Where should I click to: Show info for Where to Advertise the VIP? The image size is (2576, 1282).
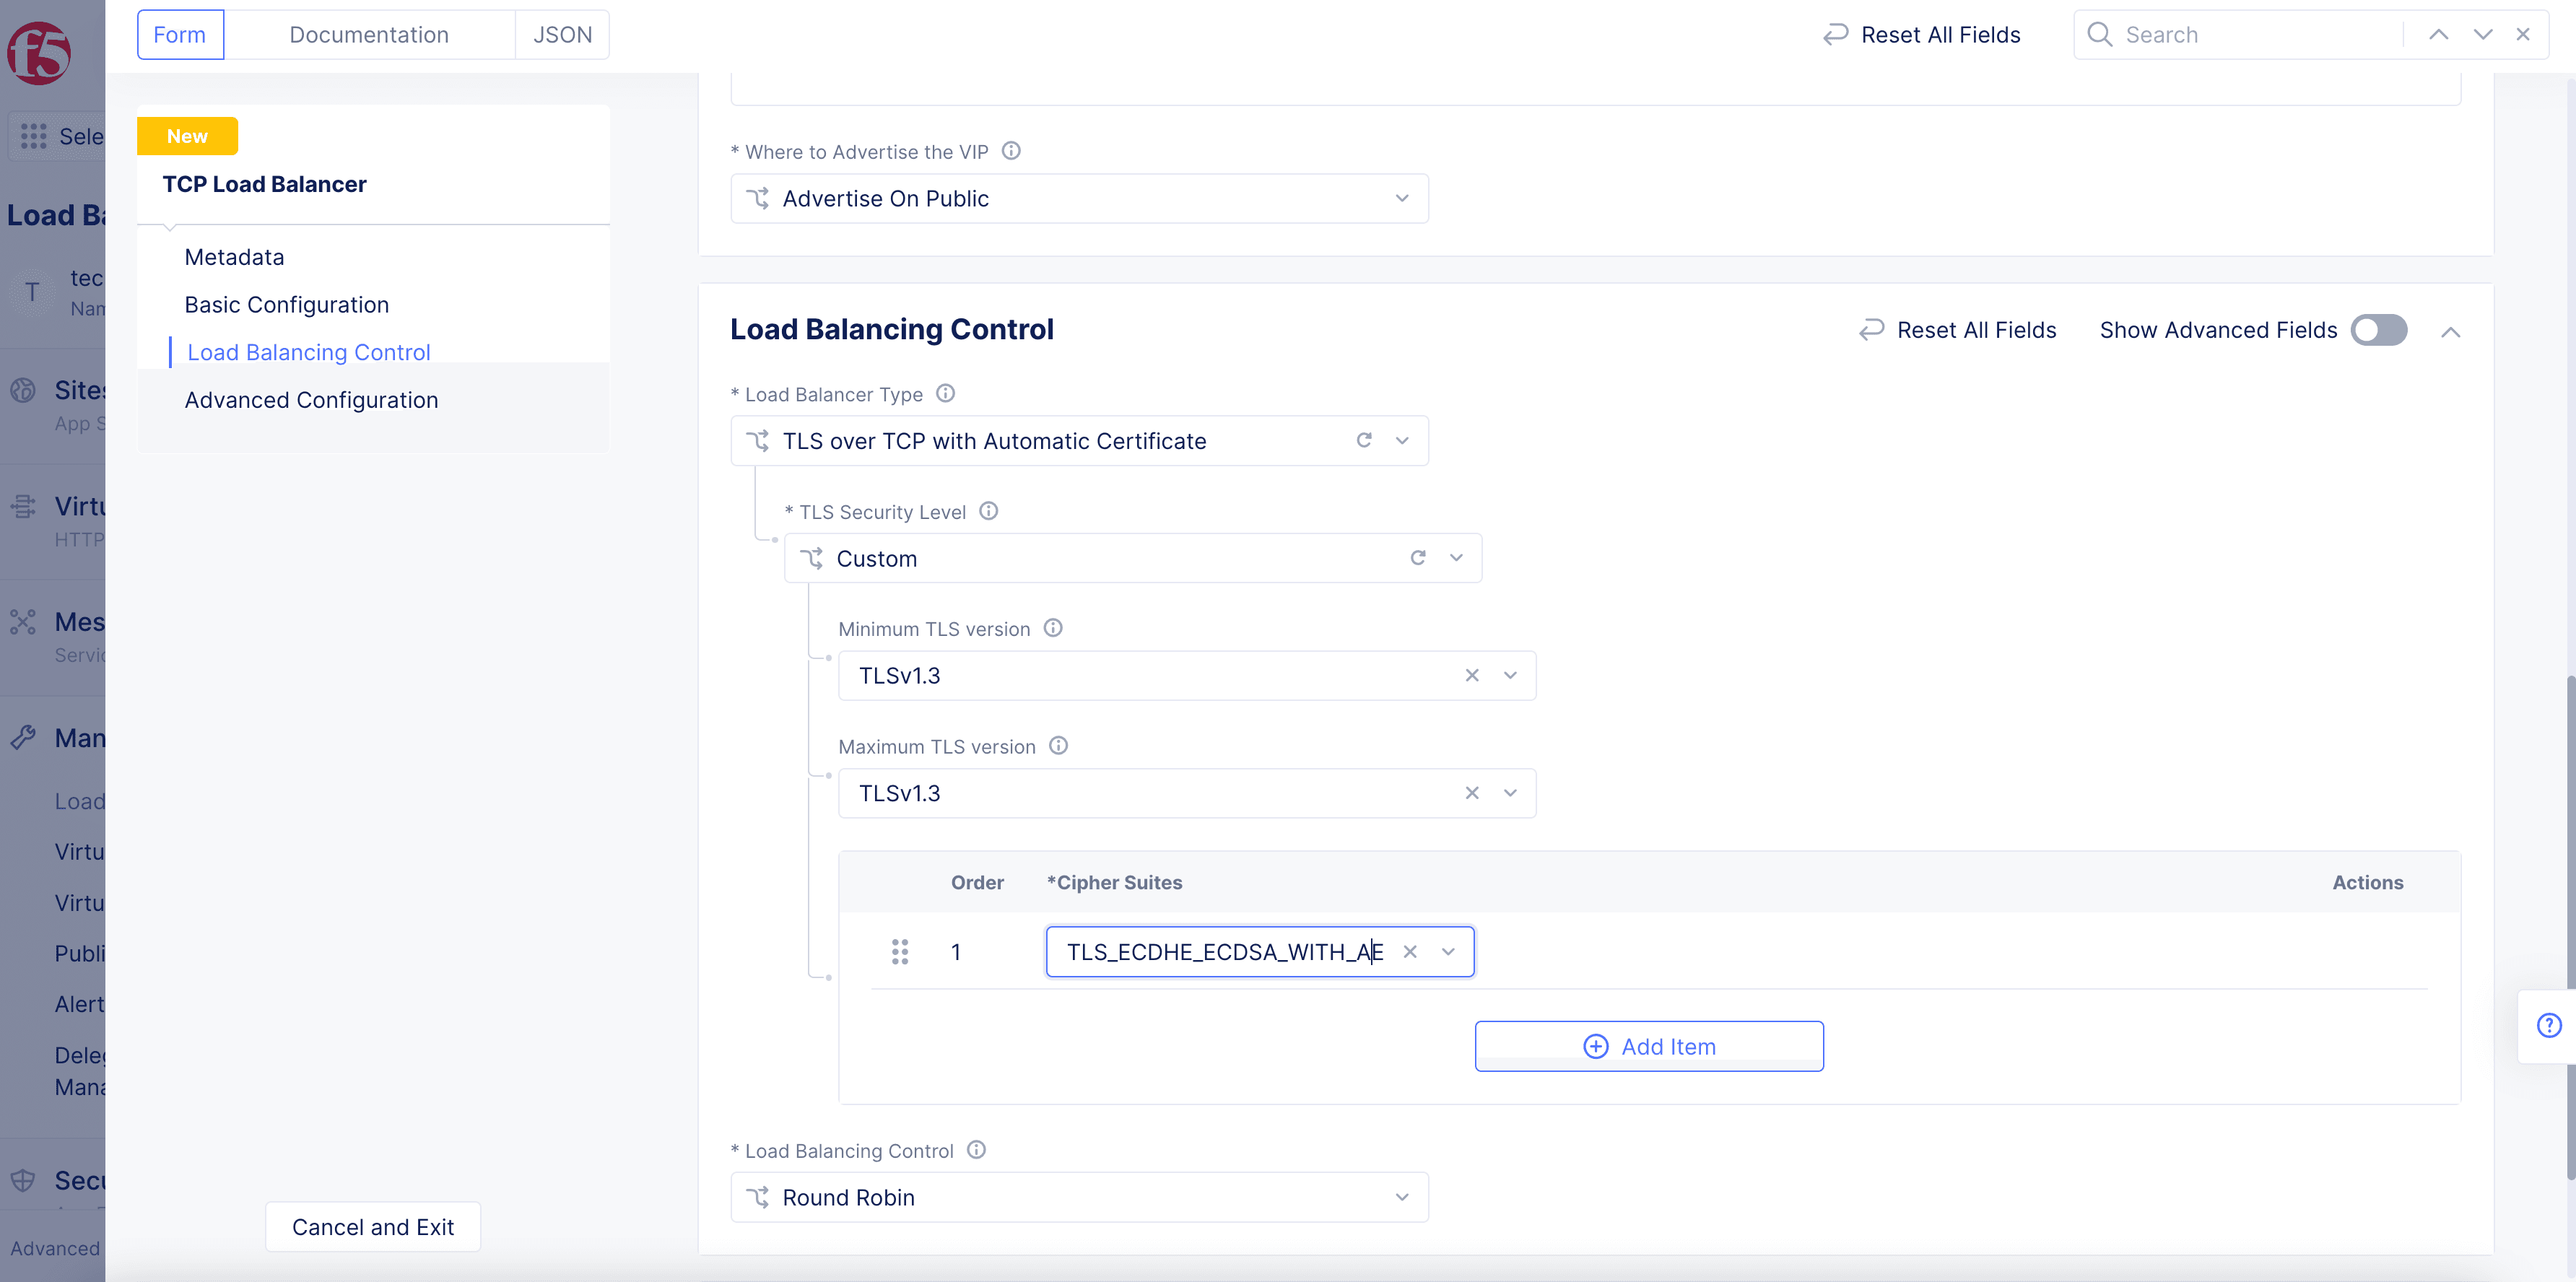coord(1011,151)
